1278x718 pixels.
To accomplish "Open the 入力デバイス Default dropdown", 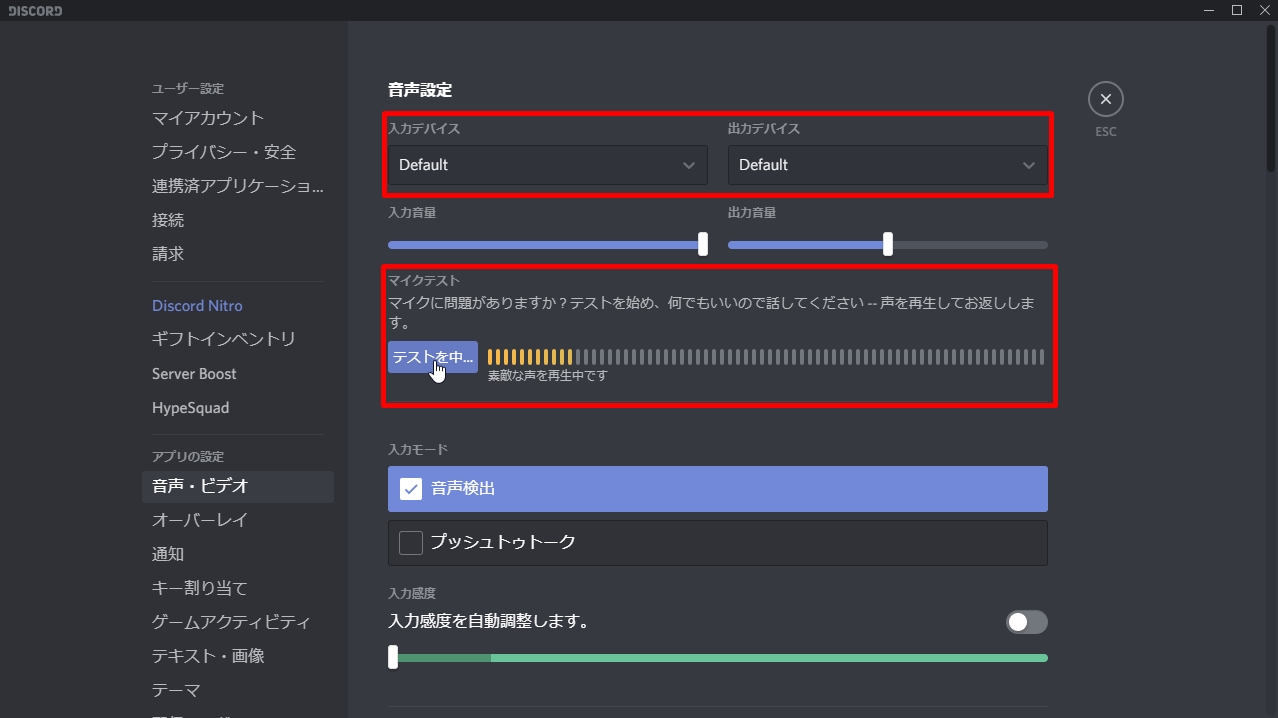I will pyautogui.click(x=547, y=165).
